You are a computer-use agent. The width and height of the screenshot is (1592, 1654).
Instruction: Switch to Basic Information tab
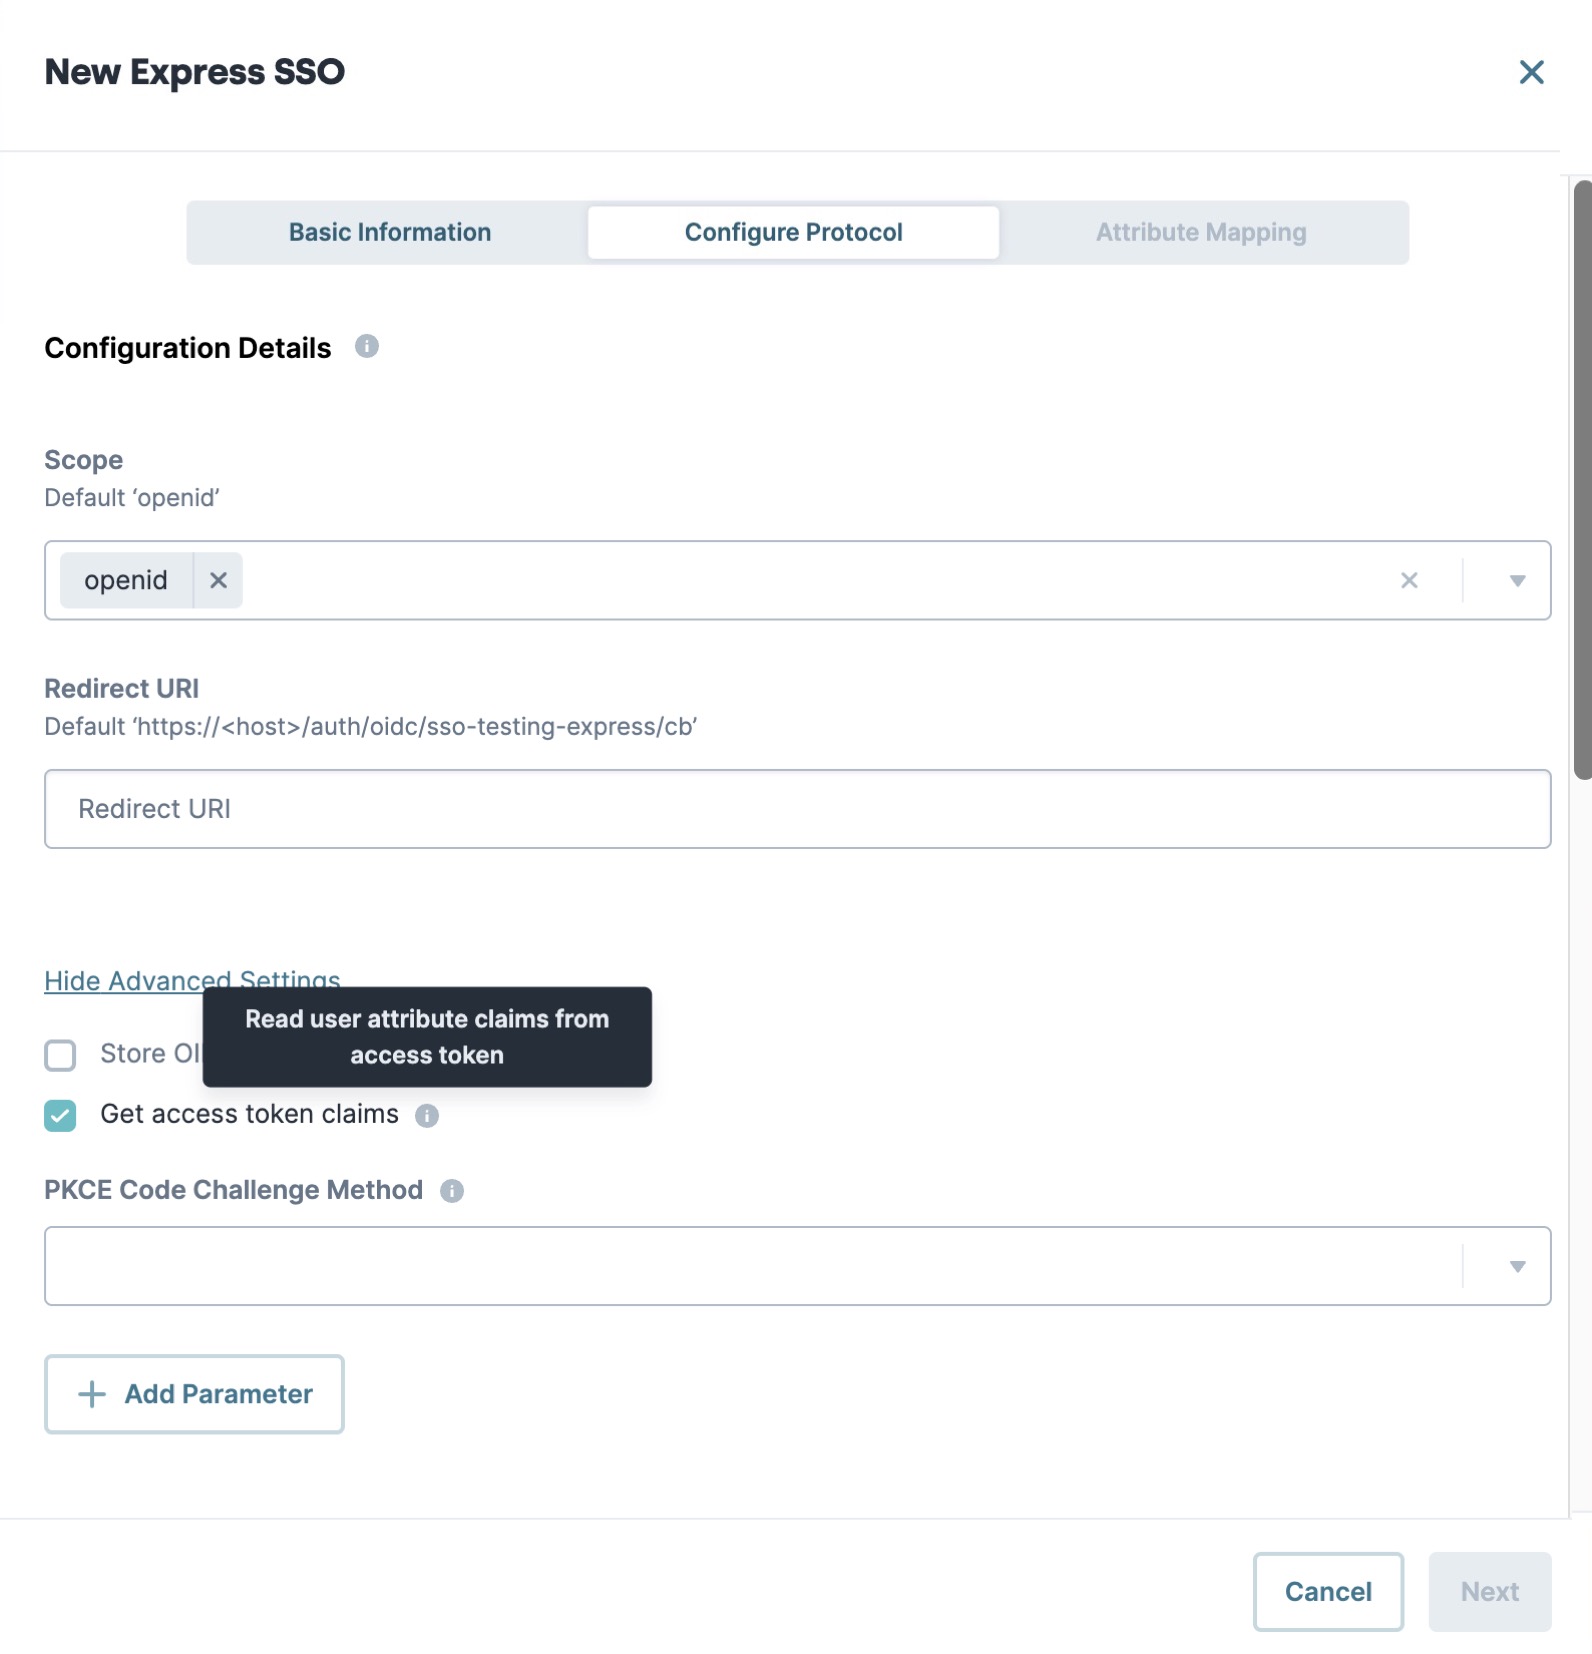pyautogui.click(x=390, y=232)
